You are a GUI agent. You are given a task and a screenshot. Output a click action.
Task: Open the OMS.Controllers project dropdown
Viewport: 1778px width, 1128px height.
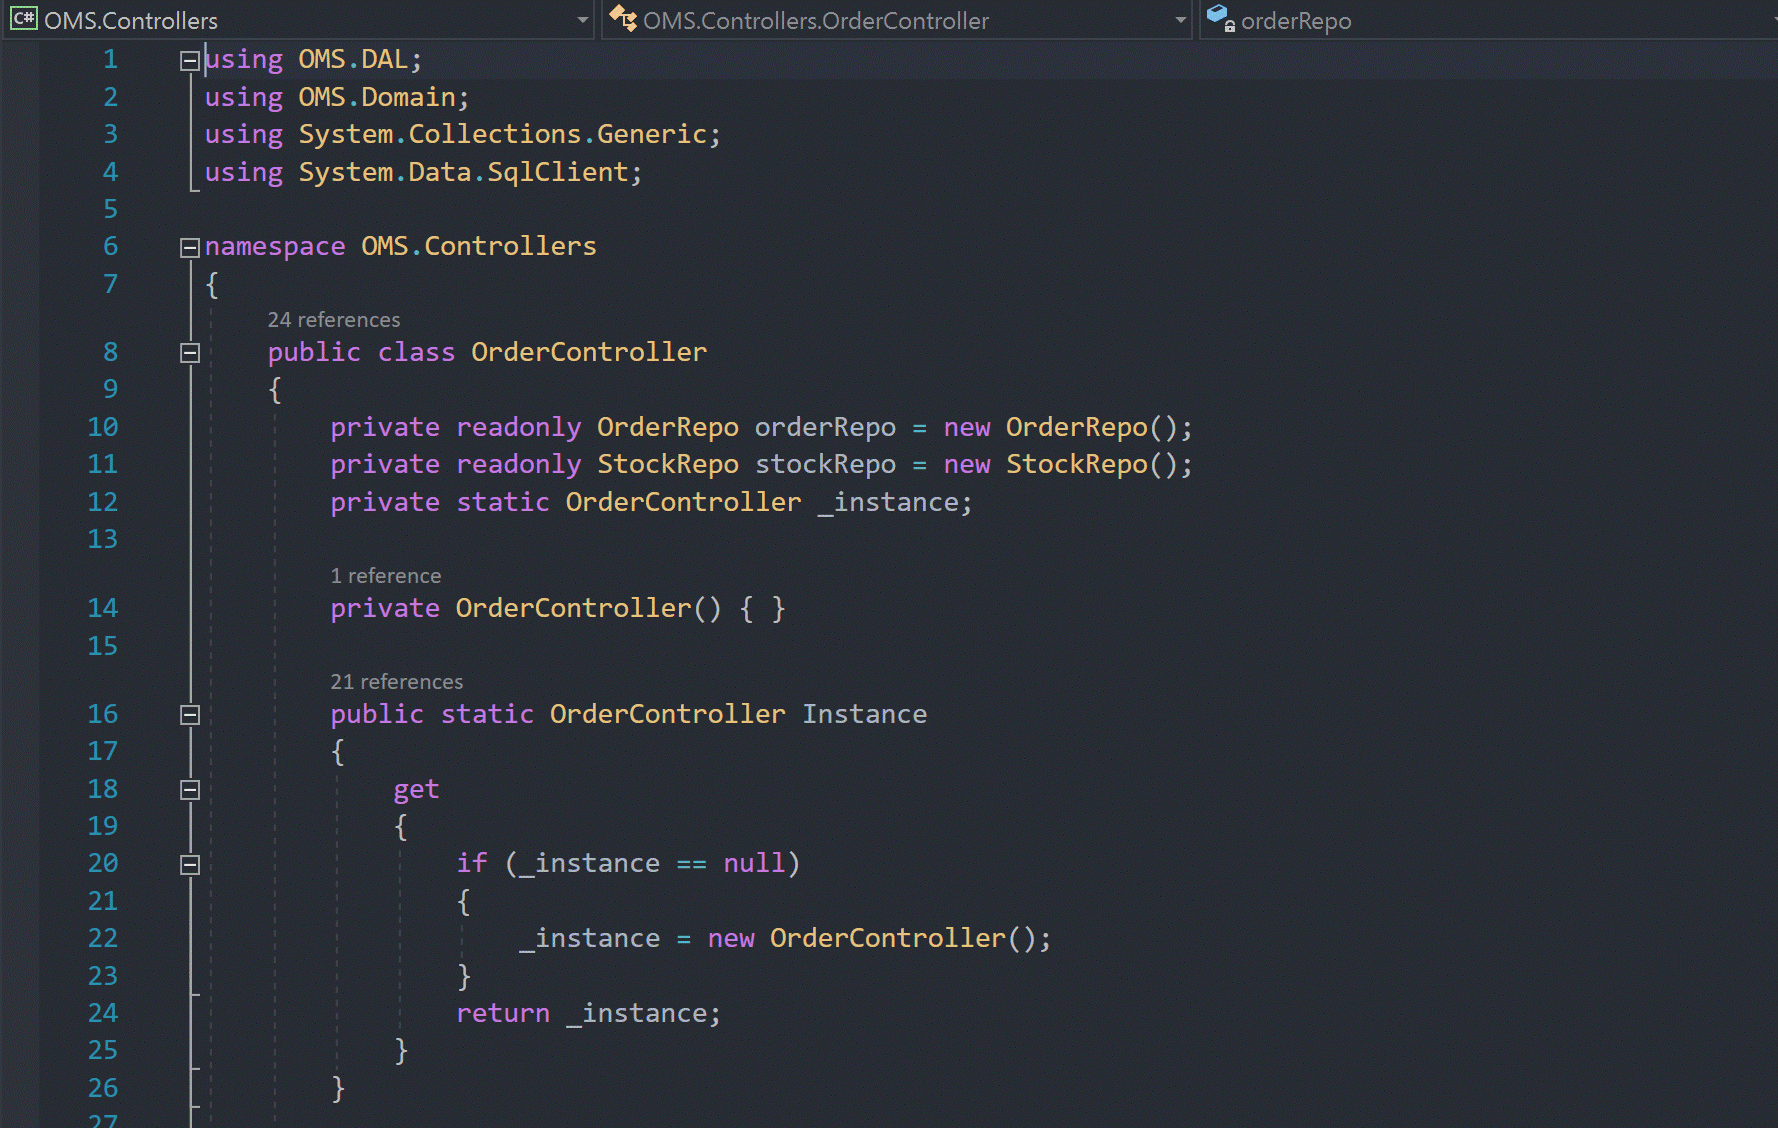(581, 20)
